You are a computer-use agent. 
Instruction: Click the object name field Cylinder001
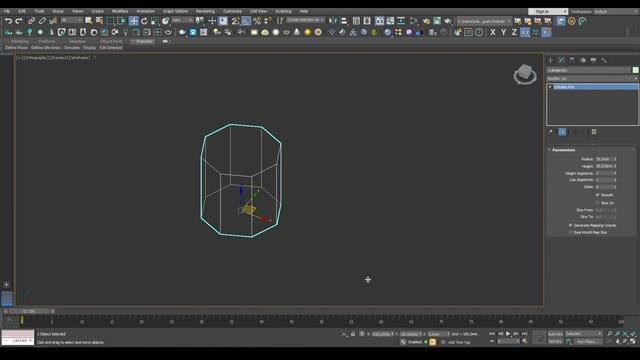coord(589,70)
